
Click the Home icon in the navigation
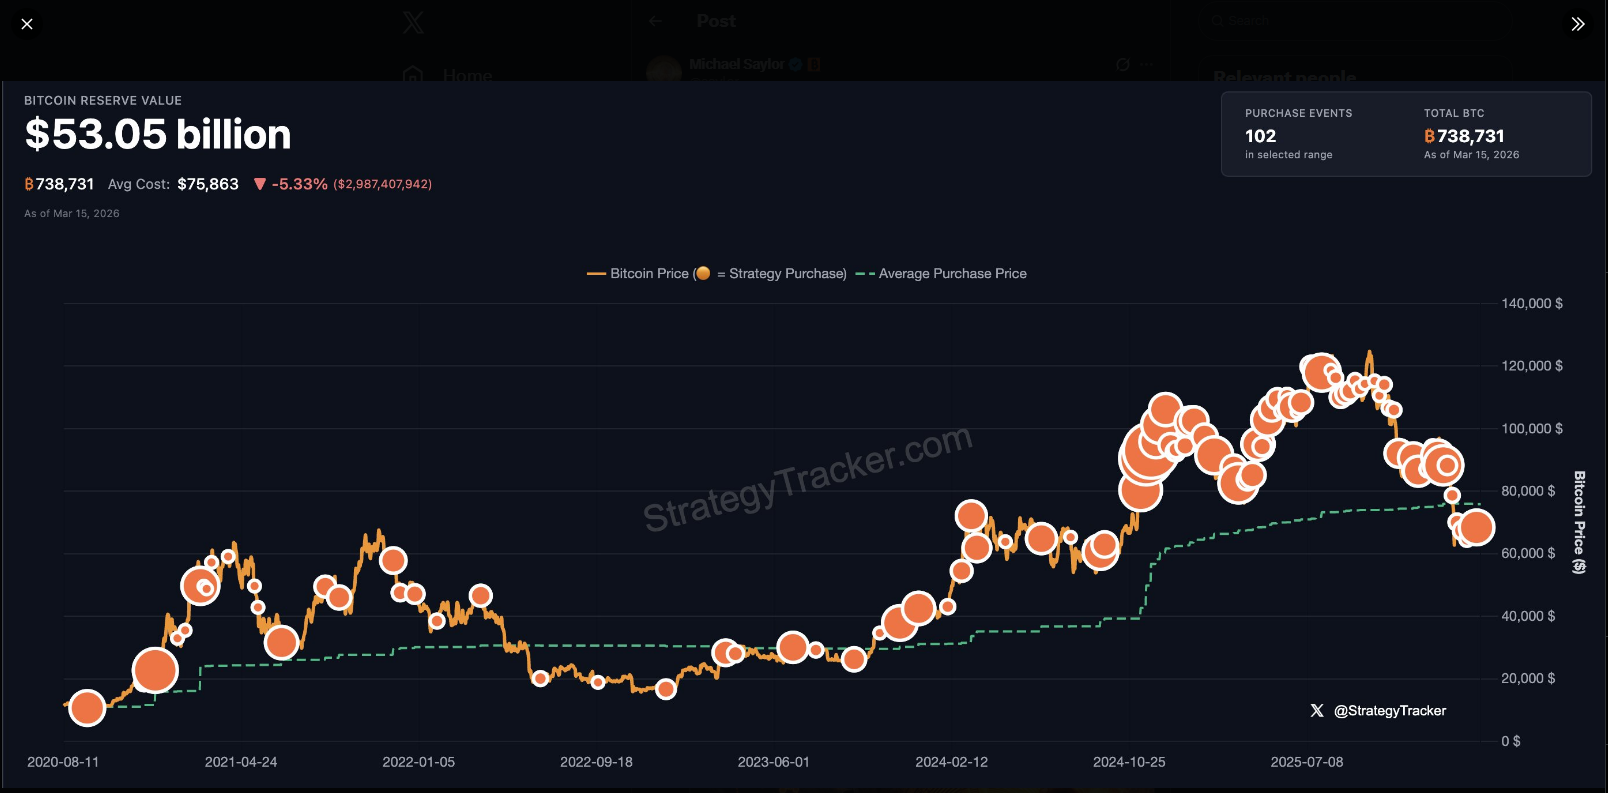412,76
